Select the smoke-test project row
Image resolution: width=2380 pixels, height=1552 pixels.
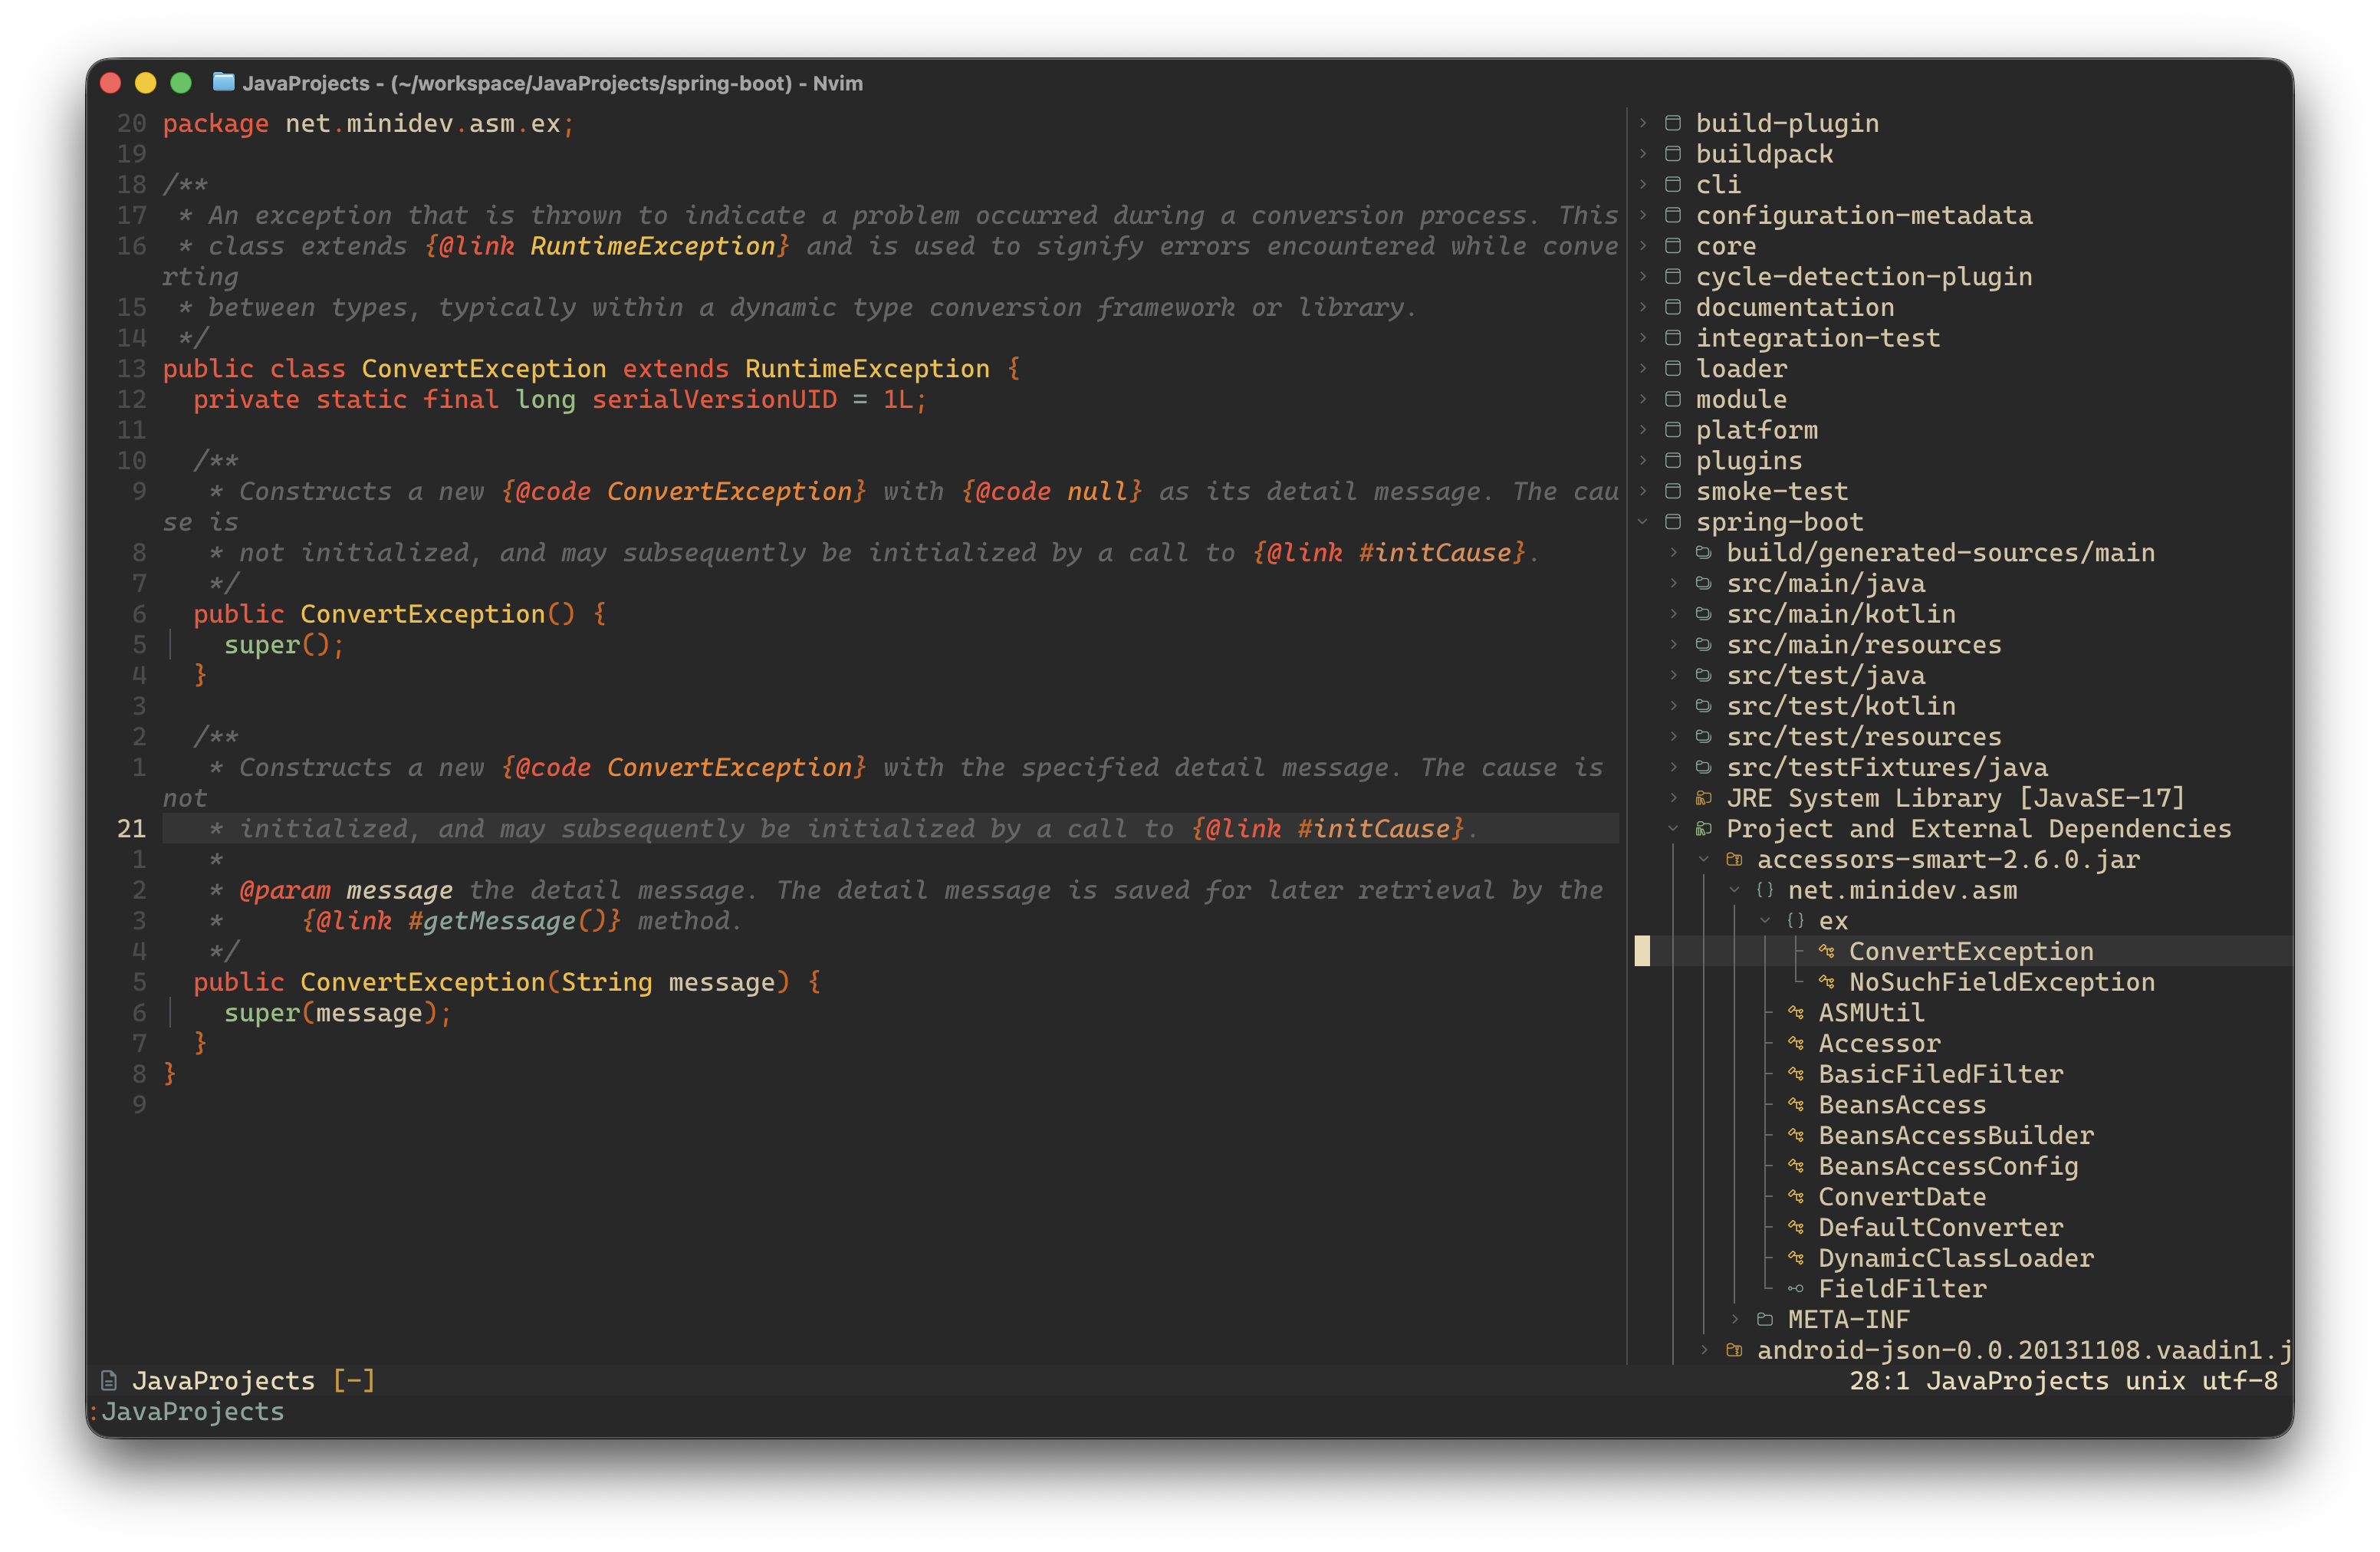tap(1771, 491)
